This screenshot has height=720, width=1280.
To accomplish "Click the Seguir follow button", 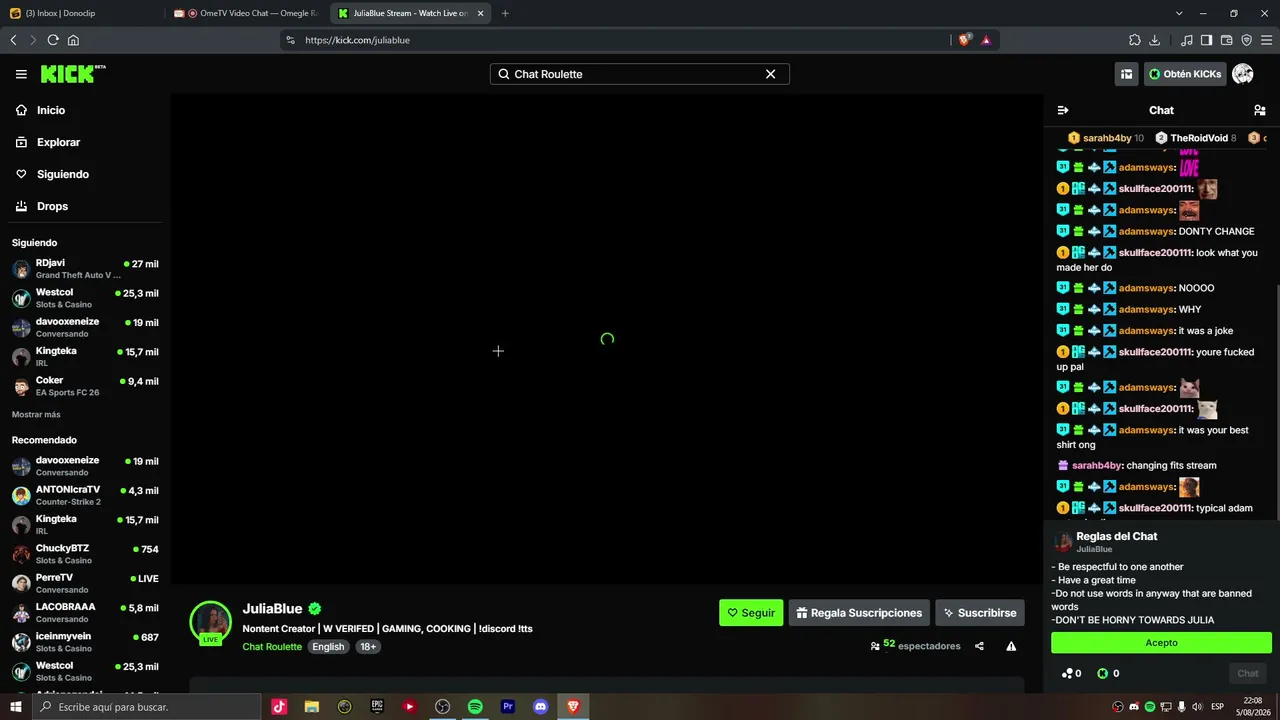I will [x=751, y=613].
